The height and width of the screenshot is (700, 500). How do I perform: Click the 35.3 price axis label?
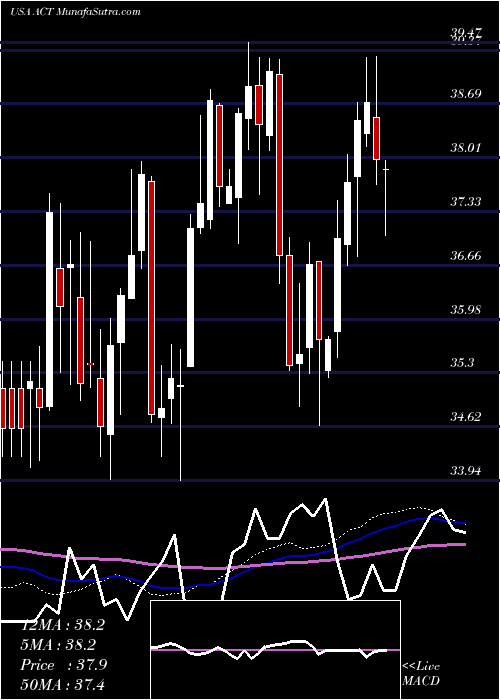(462, 362)
